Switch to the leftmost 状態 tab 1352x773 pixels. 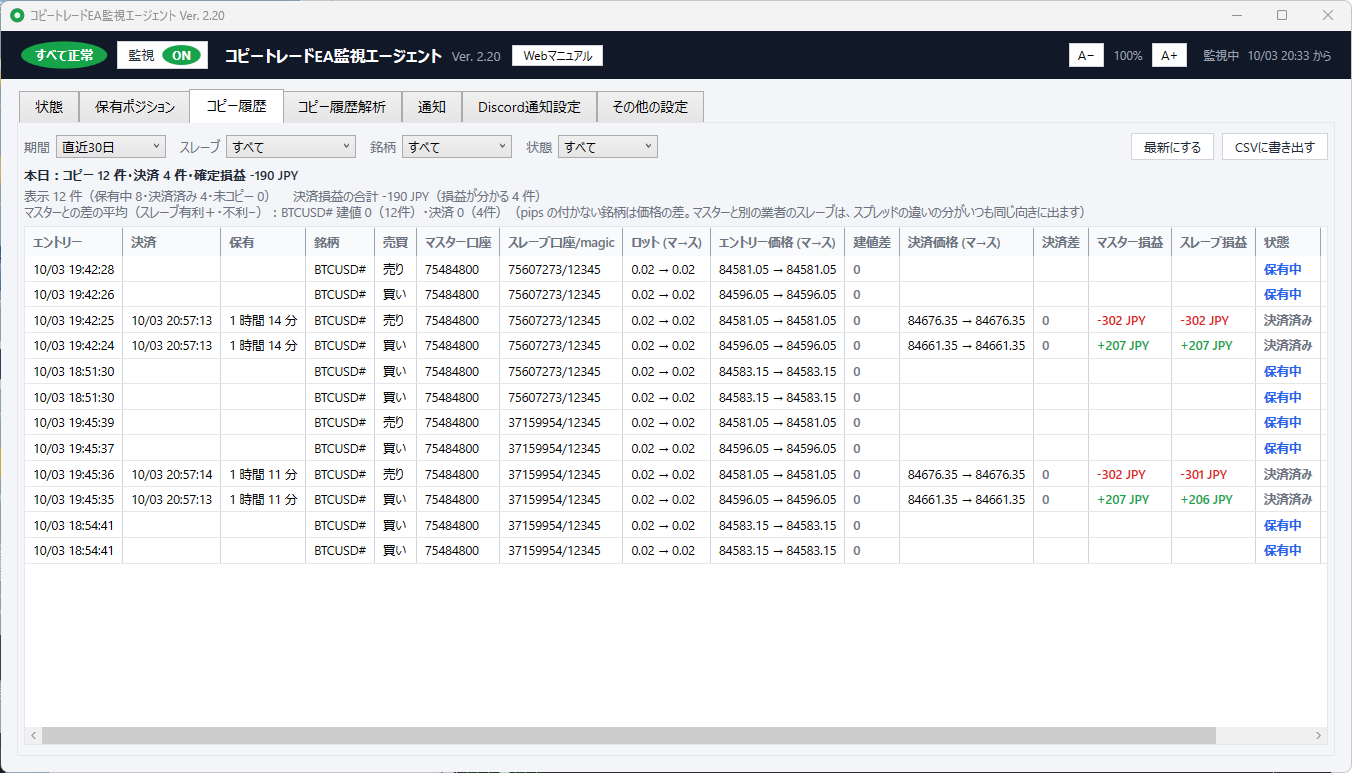[x=49, y=107]
